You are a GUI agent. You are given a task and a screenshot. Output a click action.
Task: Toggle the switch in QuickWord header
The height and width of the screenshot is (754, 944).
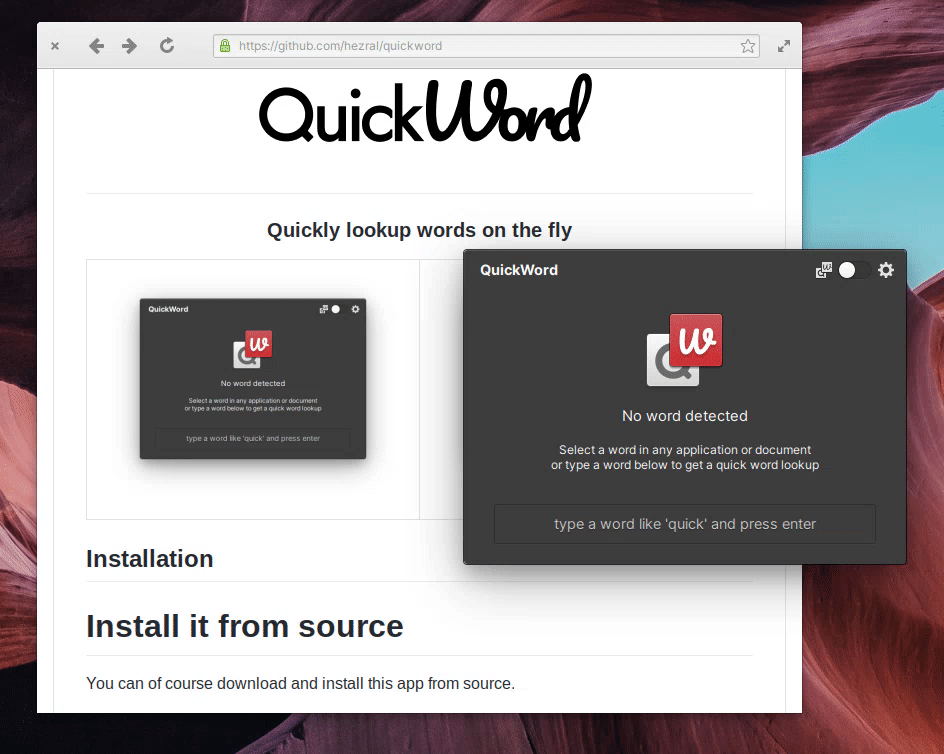coord(854,270)
